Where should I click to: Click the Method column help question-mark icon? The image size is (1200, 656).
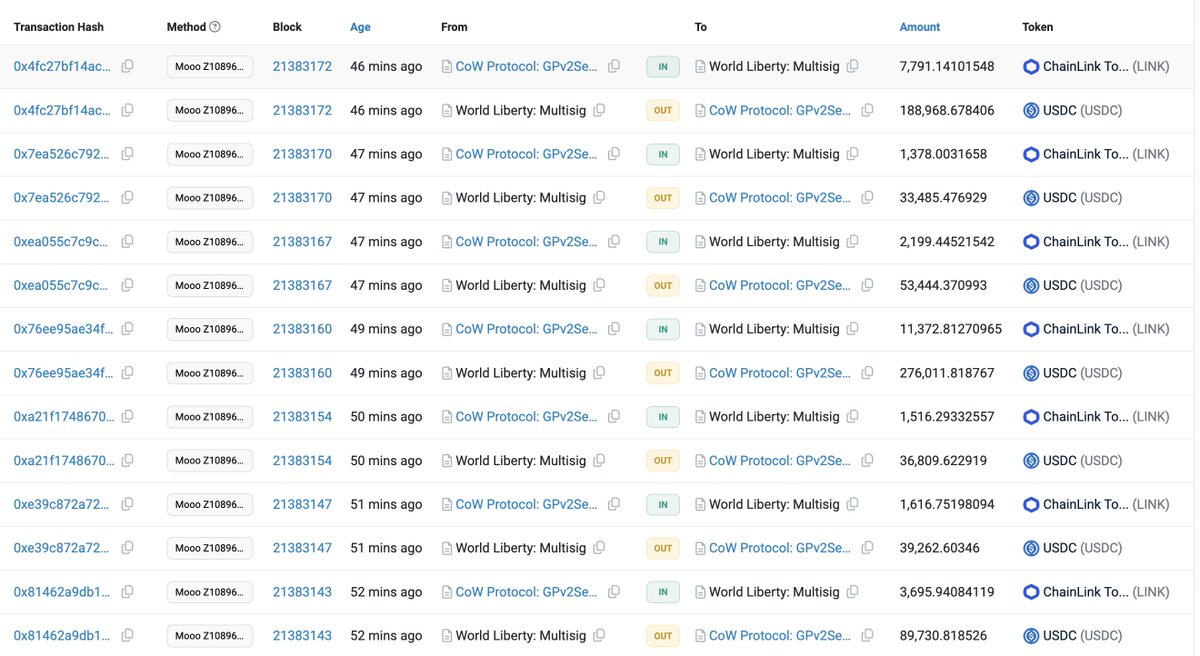215,27
